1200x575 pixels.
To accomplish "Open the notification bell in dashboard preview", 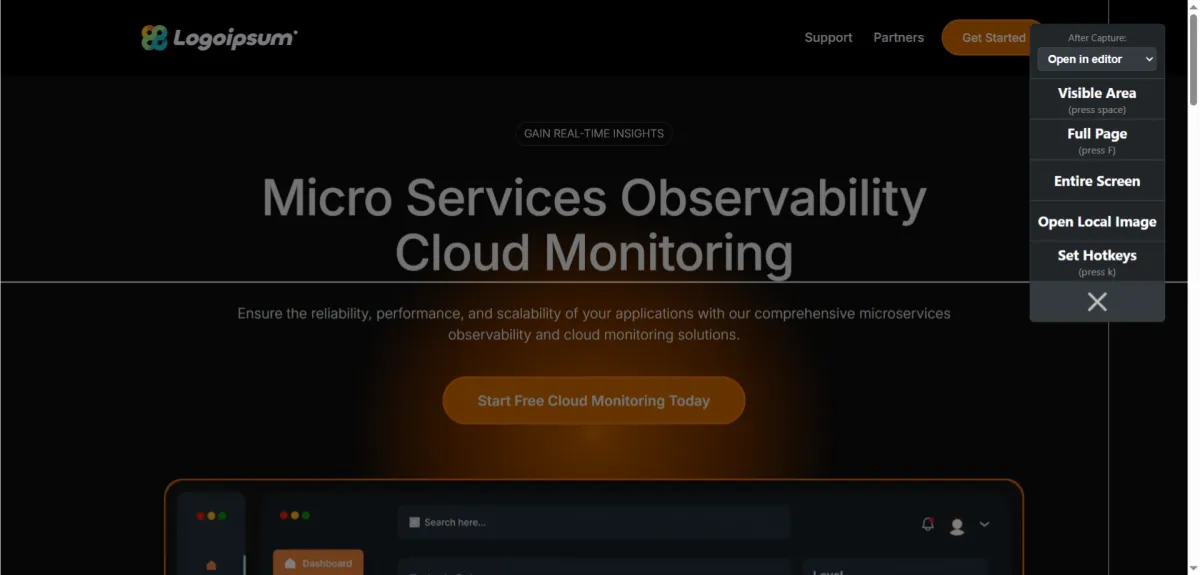I will pos(928,524).
